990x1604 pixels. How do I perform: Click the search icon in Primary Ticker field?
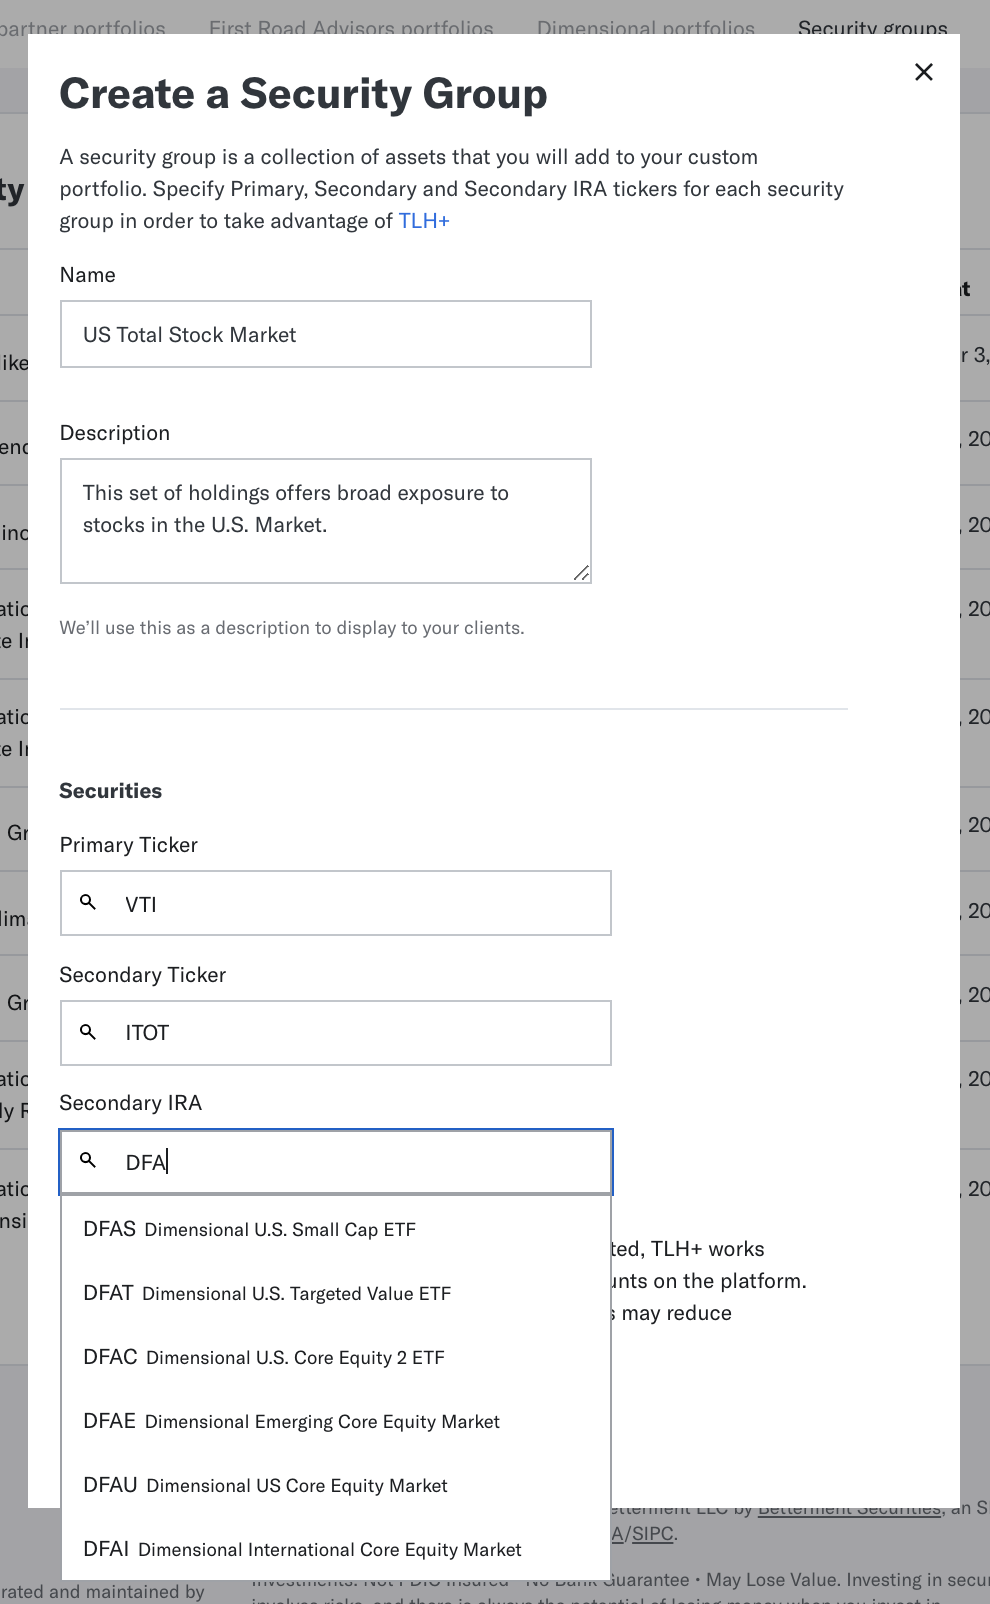(x=89, y=902)
